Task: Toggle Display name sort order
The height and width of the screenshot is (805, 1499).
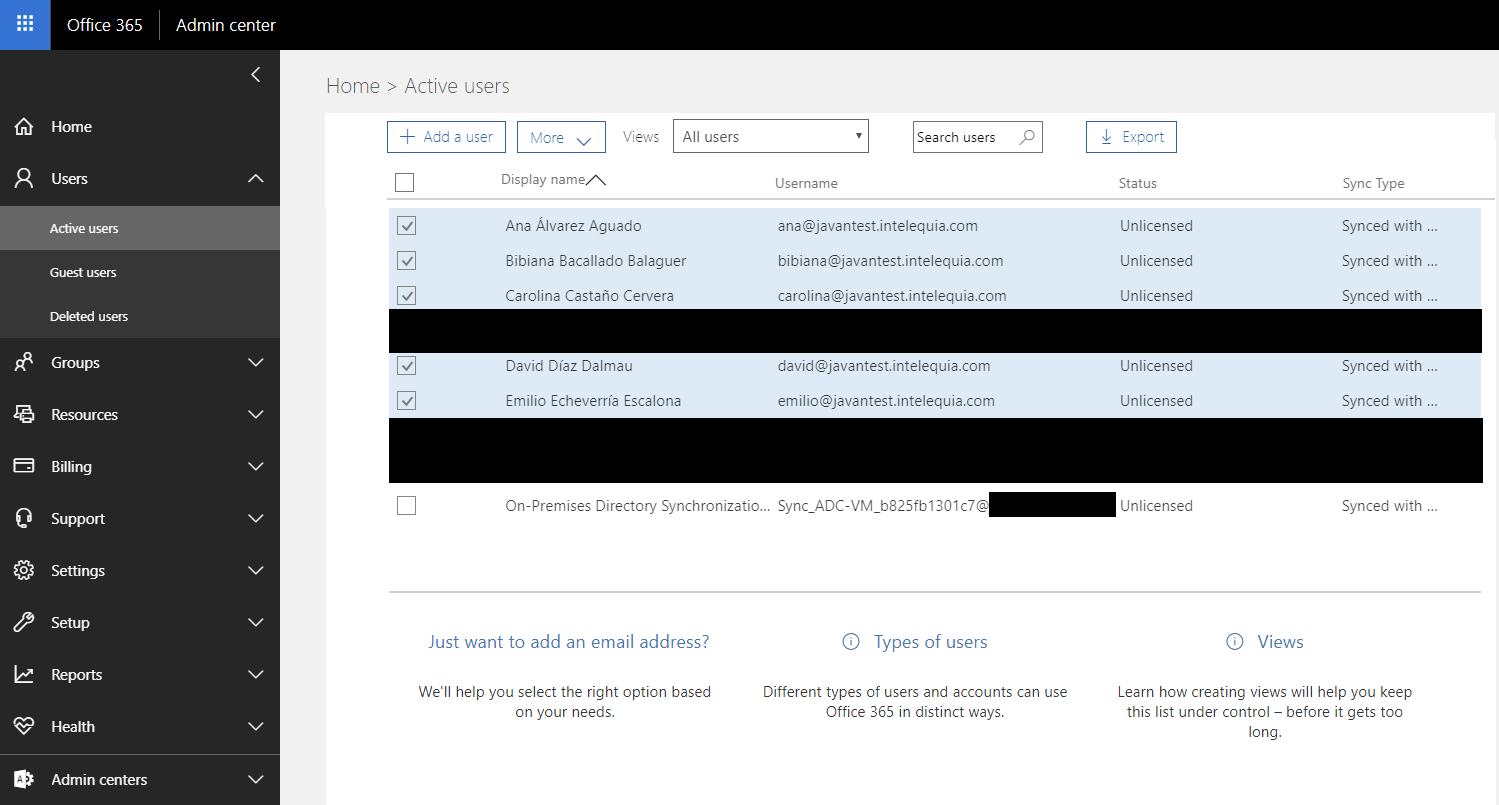Action: pos(597,179)
